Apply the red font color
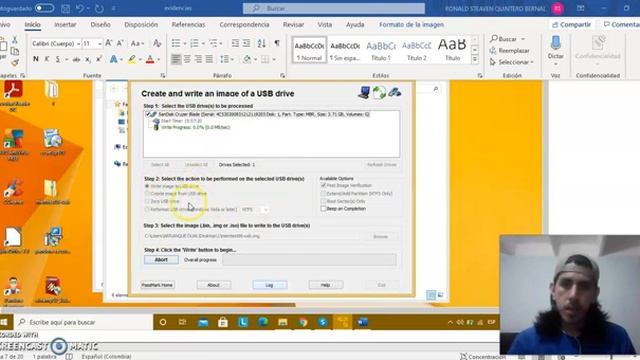 150,60
